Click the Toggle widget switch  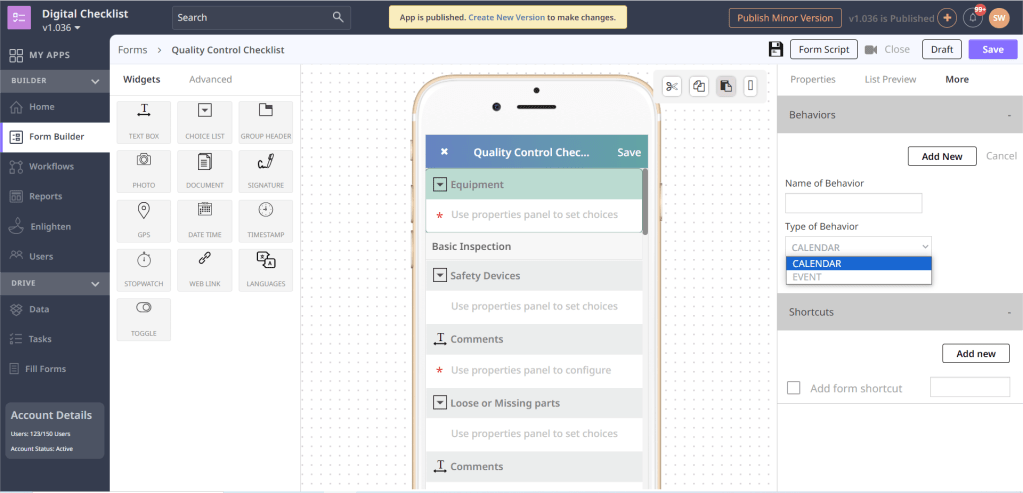pyautogui.click(x=144, y=309)
